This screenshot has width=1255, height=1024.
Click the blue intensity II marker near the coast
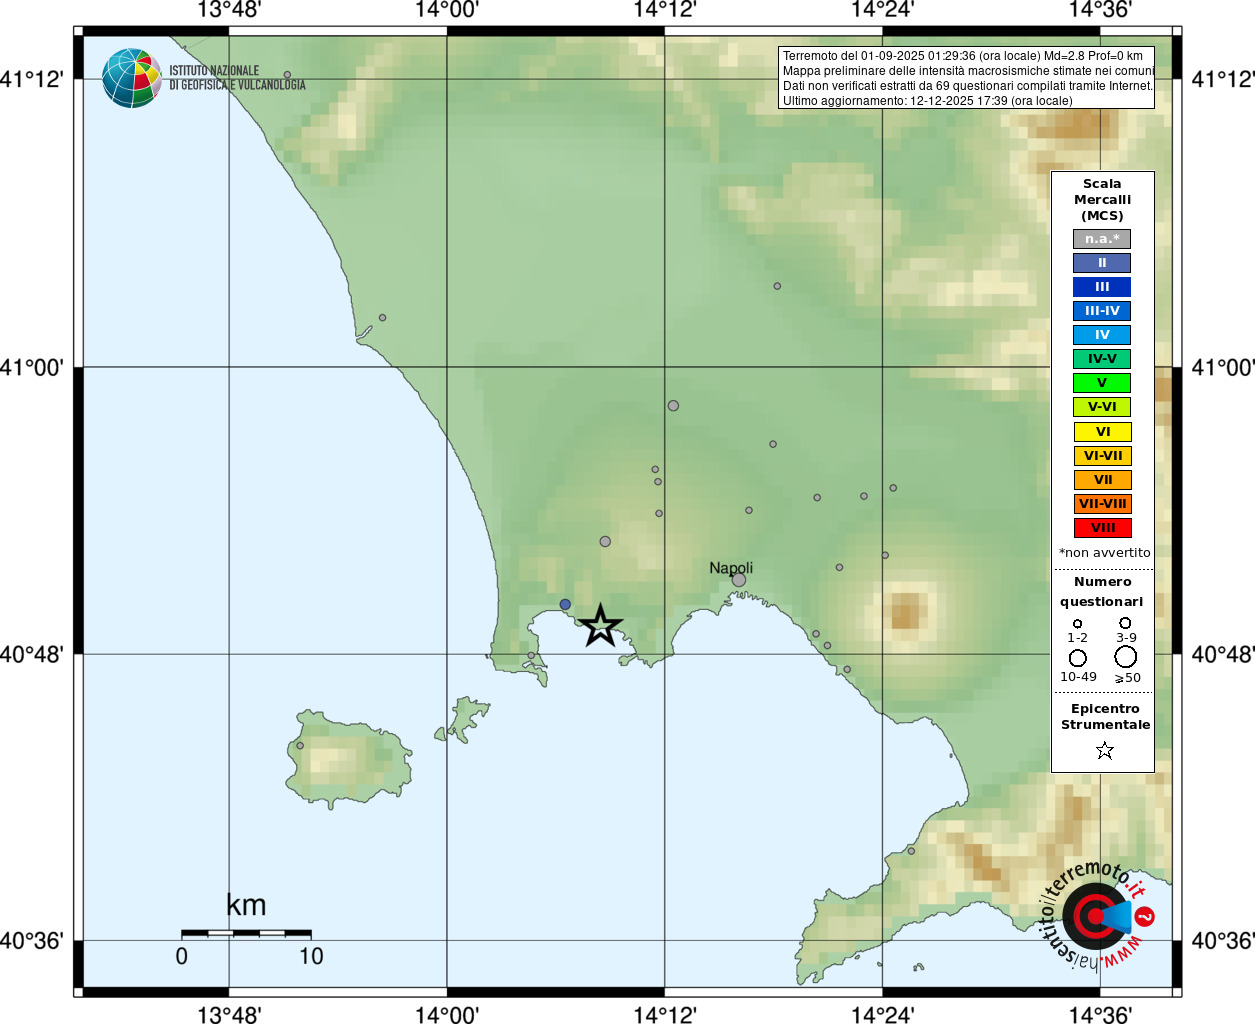pos(565,605)
